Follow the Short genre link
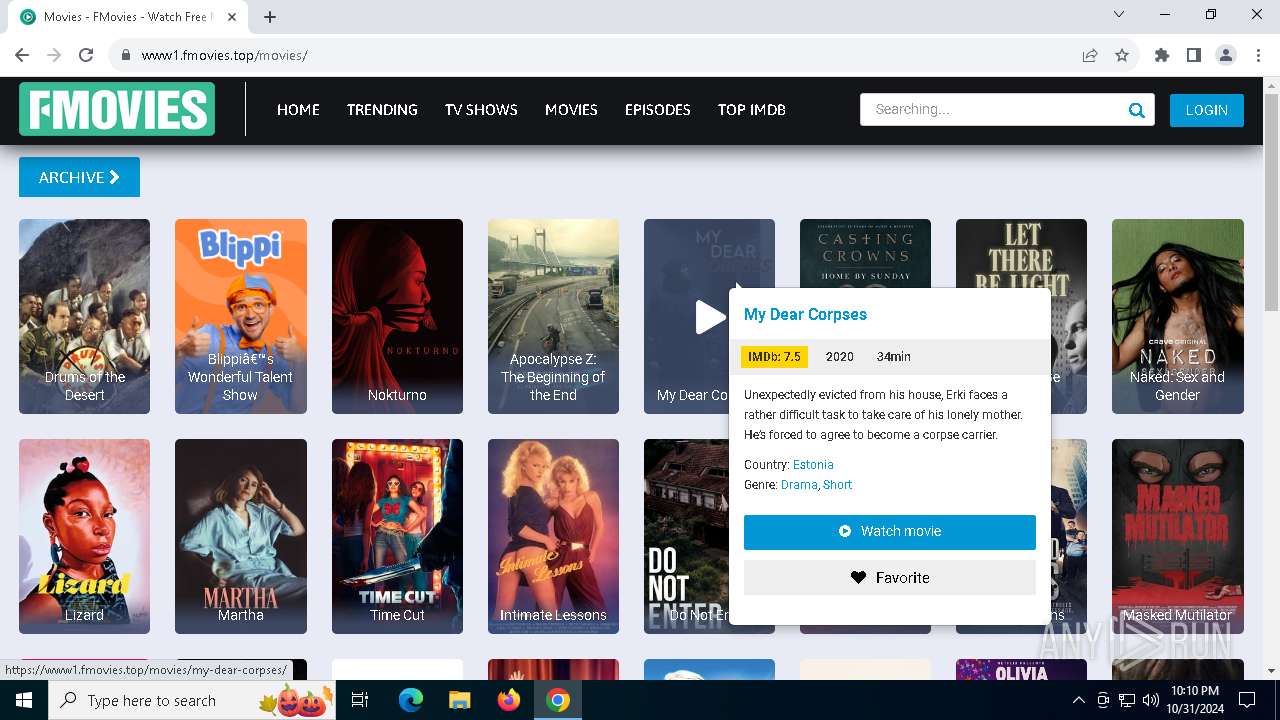 click(x=837, y=485)
